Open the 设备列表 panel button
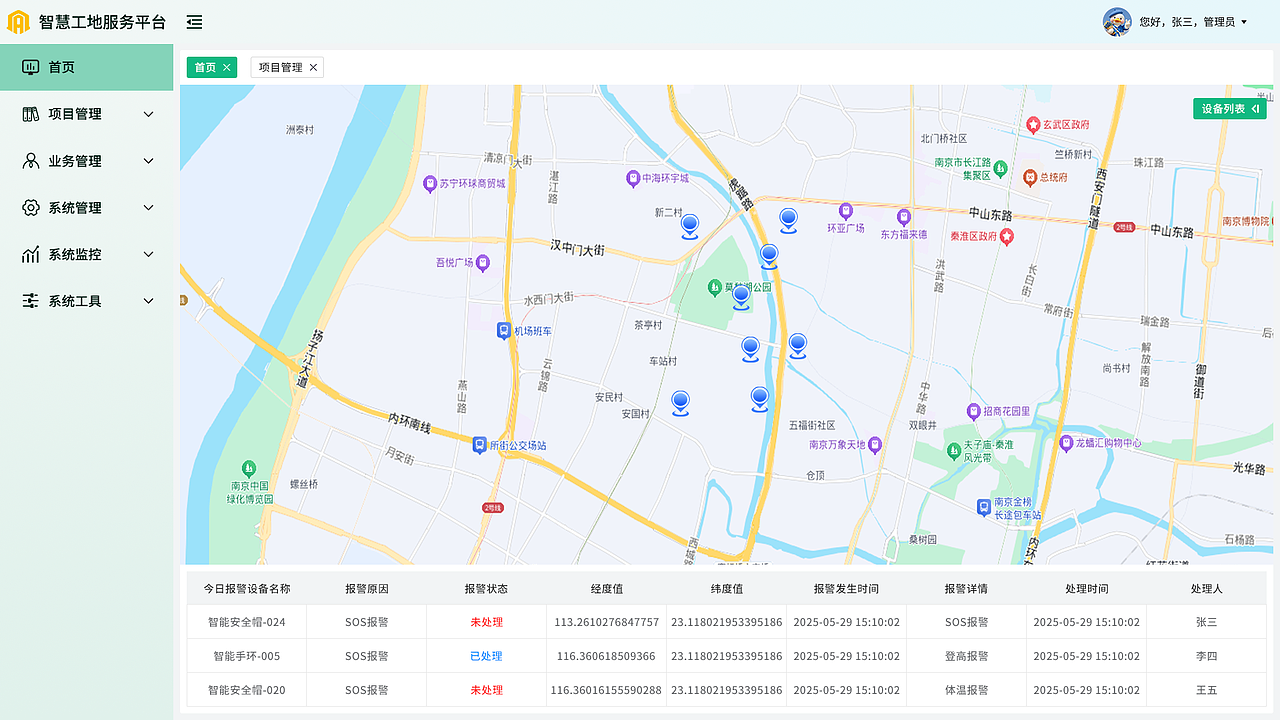Screen dimensions: 1280x720 point(1229,108)
